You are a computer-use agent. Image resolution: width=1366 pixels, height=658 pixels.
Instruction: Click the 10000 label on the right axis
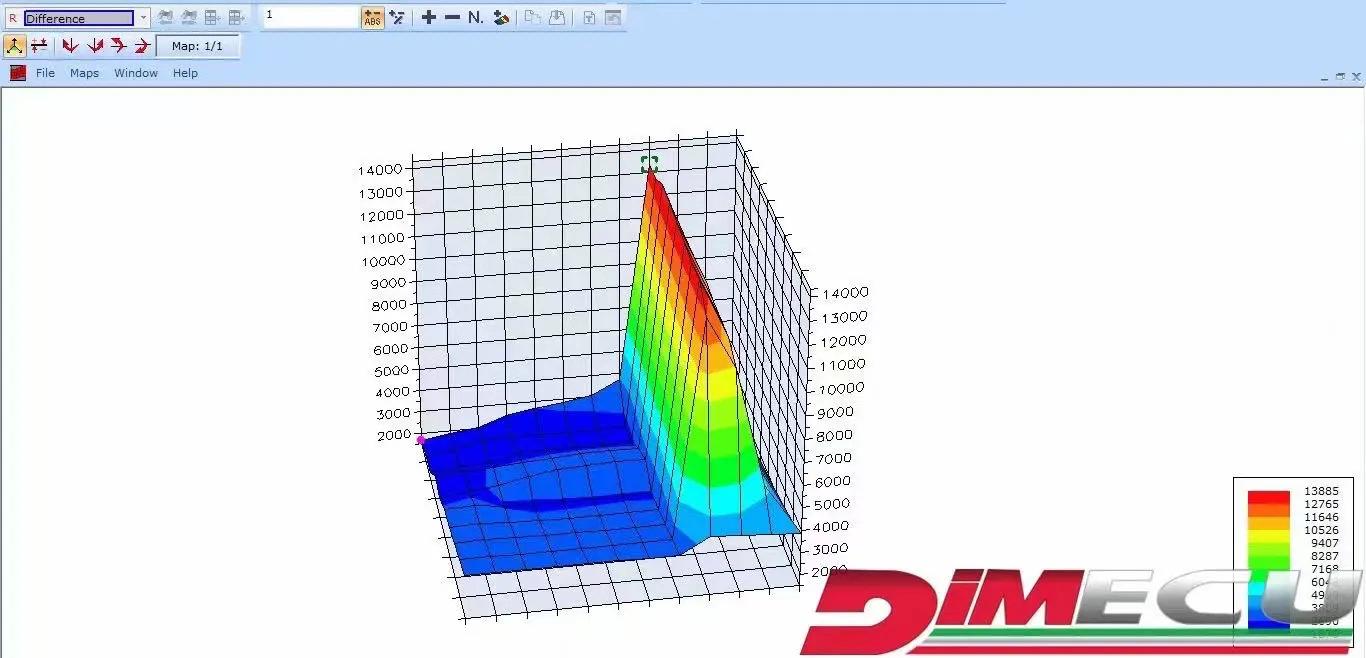tap(843, 388)
